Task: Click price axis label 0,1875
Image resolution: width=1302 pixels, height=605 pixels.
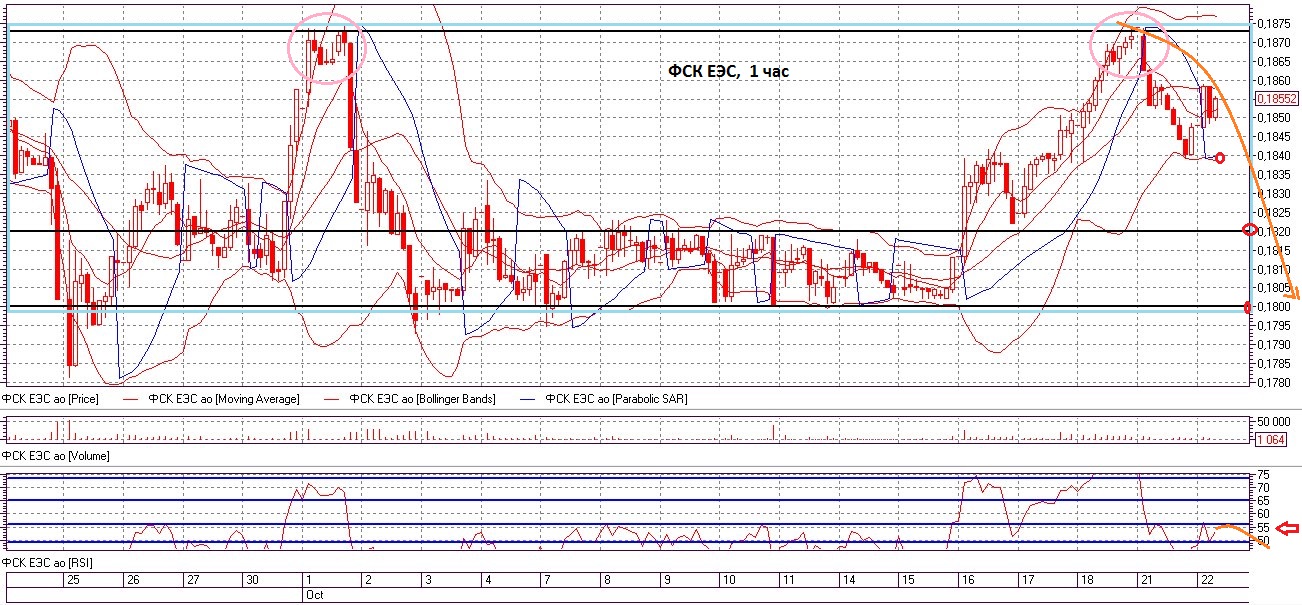Action: click(x=1272, y=23)
